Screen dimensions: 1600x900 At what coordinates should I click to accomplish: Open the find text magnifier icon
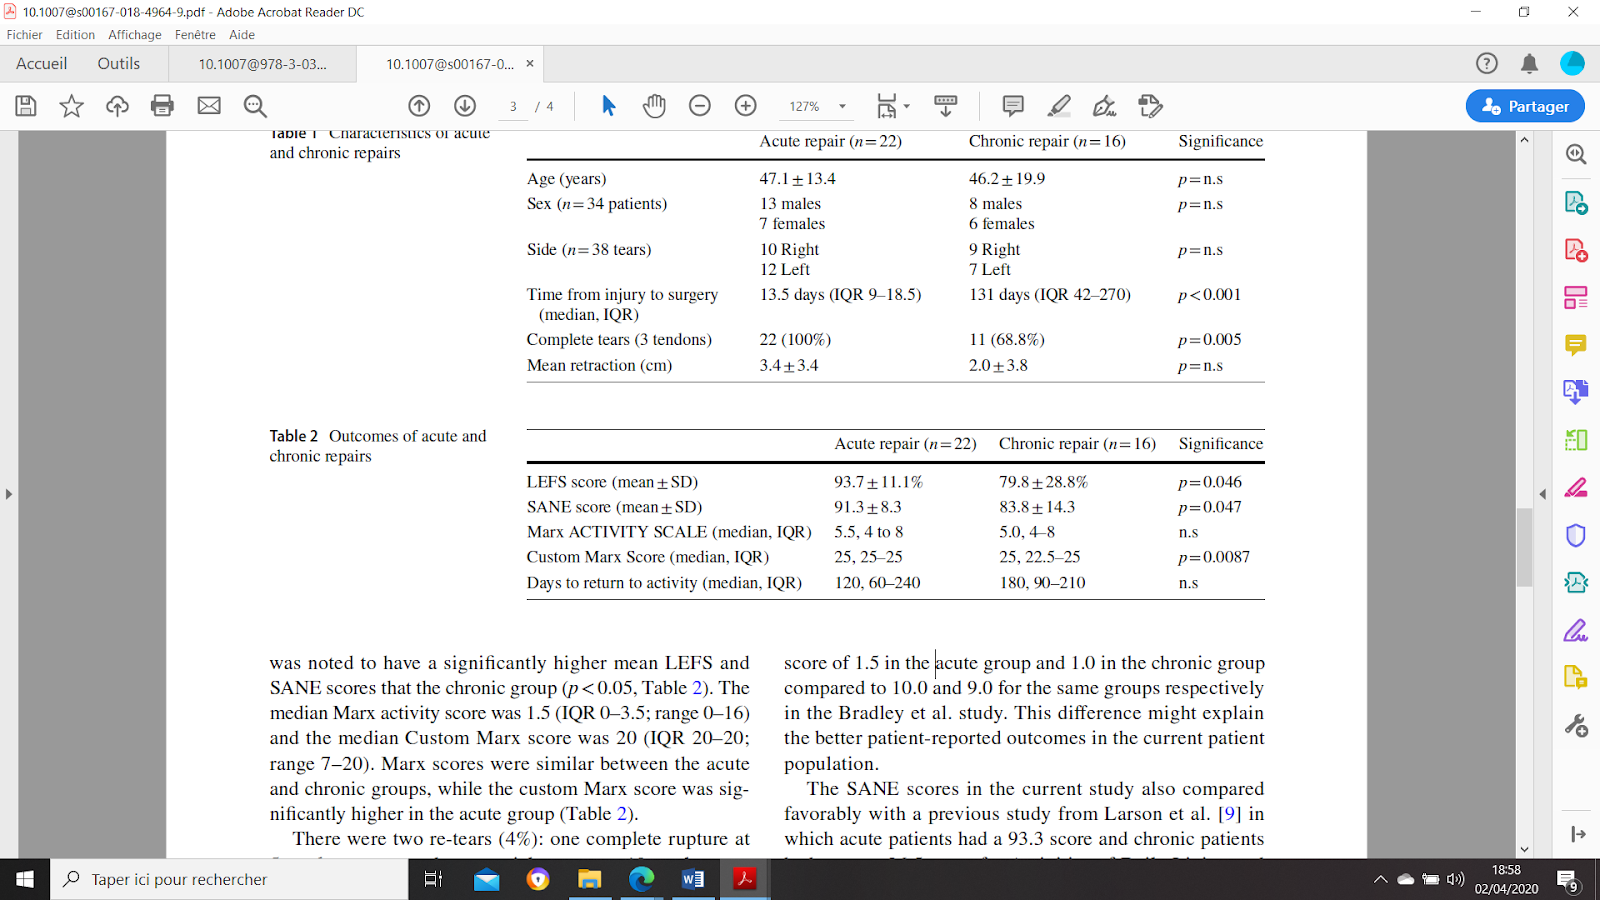point(255,106)
